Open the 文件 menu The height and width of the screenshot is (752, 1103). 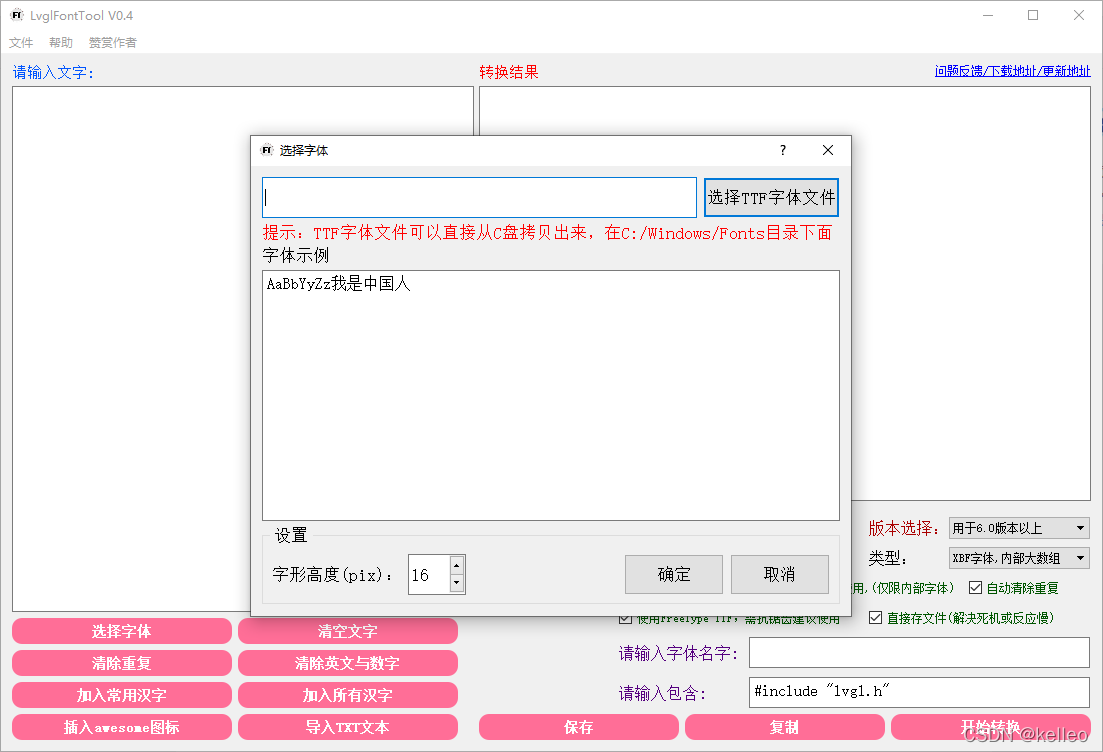tap(21, 42)
